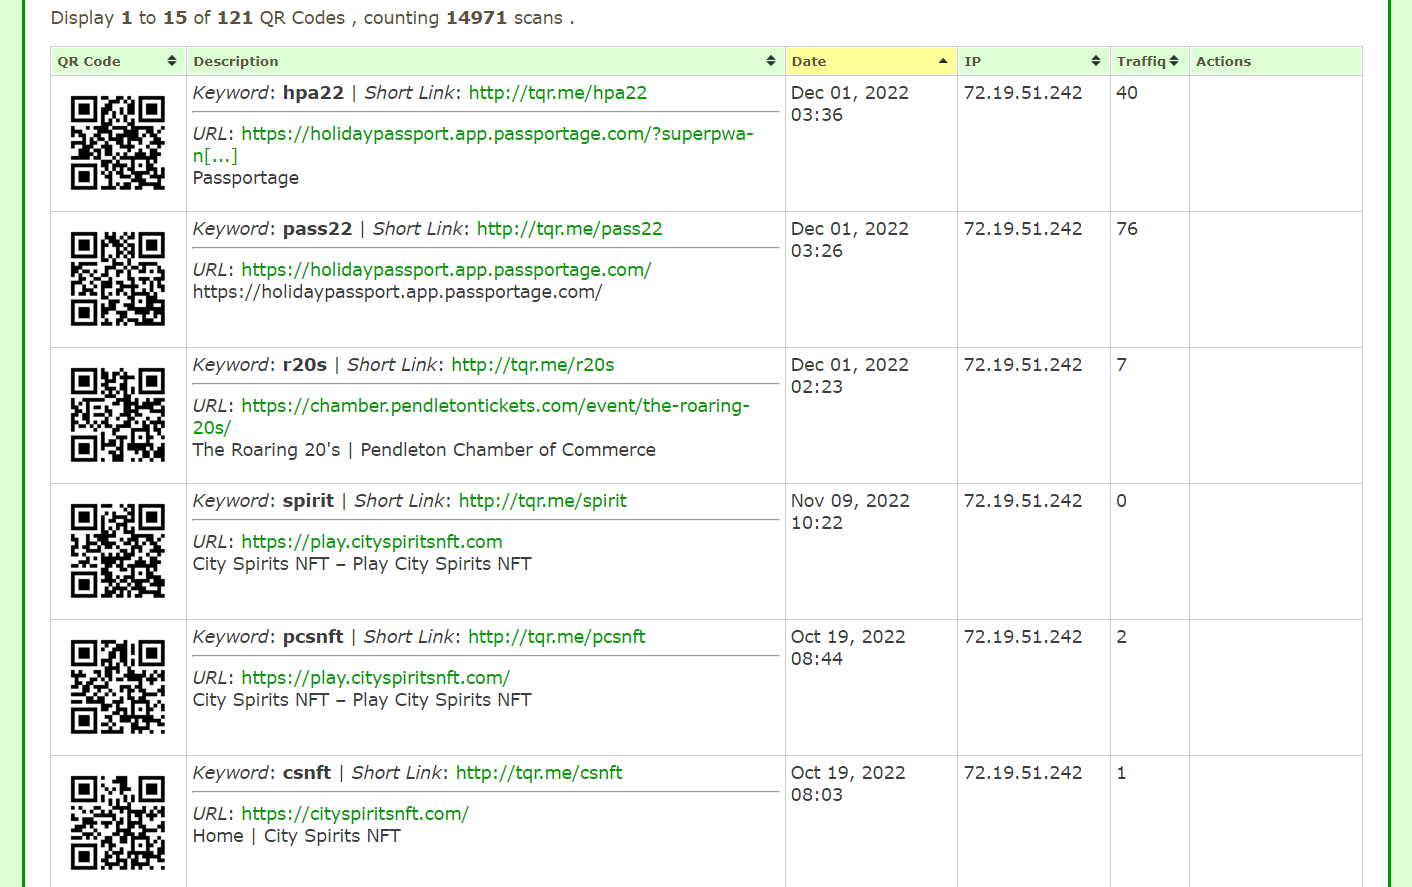Open the pass22 QR code image
This screenshot has width=1412, height=887.
pyautogui.click(x=118, y=279)
